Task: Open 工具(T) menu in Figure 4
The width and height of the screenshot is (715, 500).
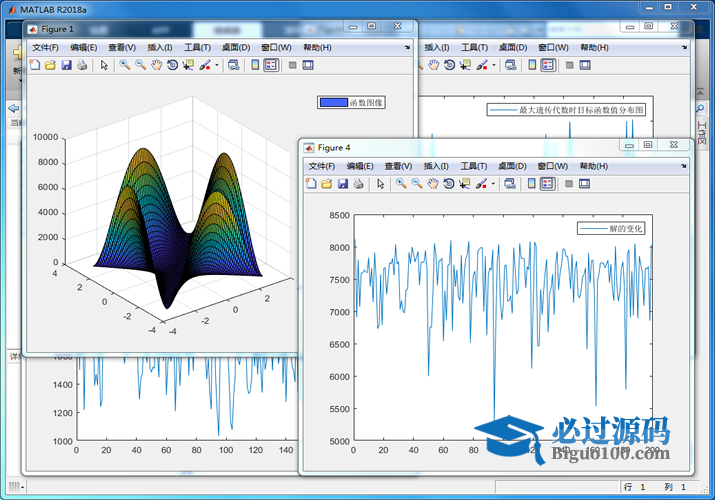Action: pyautogui.click(x=475, y=166)
